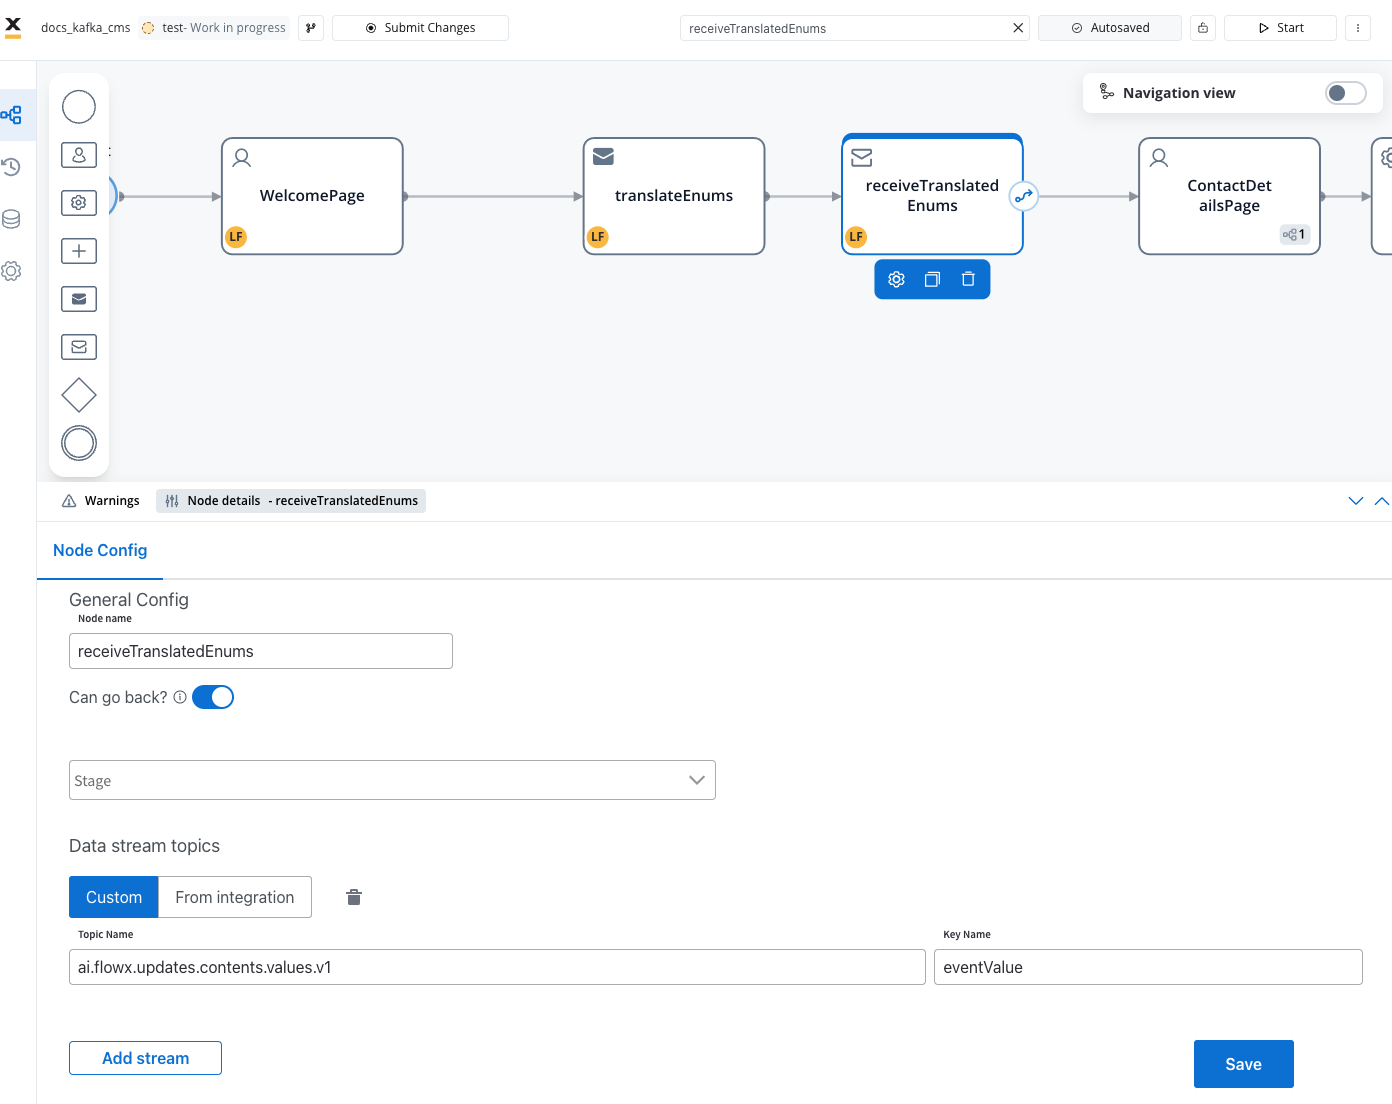
Task: Delete data stream topic with trash icon
Action: pos(354,897)
